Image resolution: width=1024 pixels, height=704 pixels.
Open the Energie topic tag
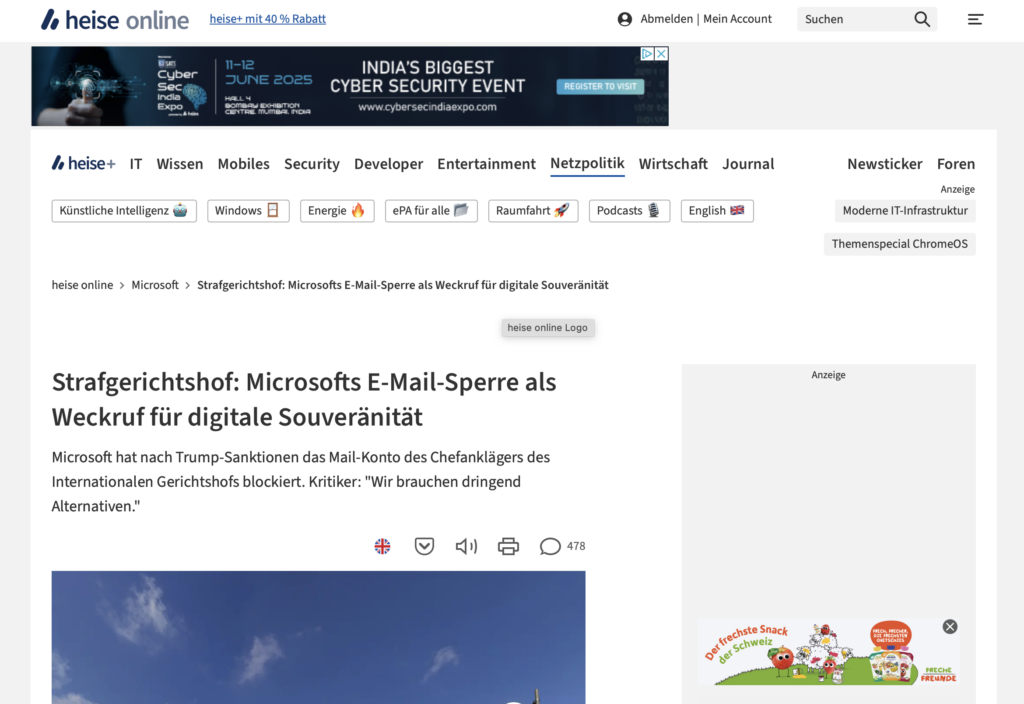coord(337,211)
